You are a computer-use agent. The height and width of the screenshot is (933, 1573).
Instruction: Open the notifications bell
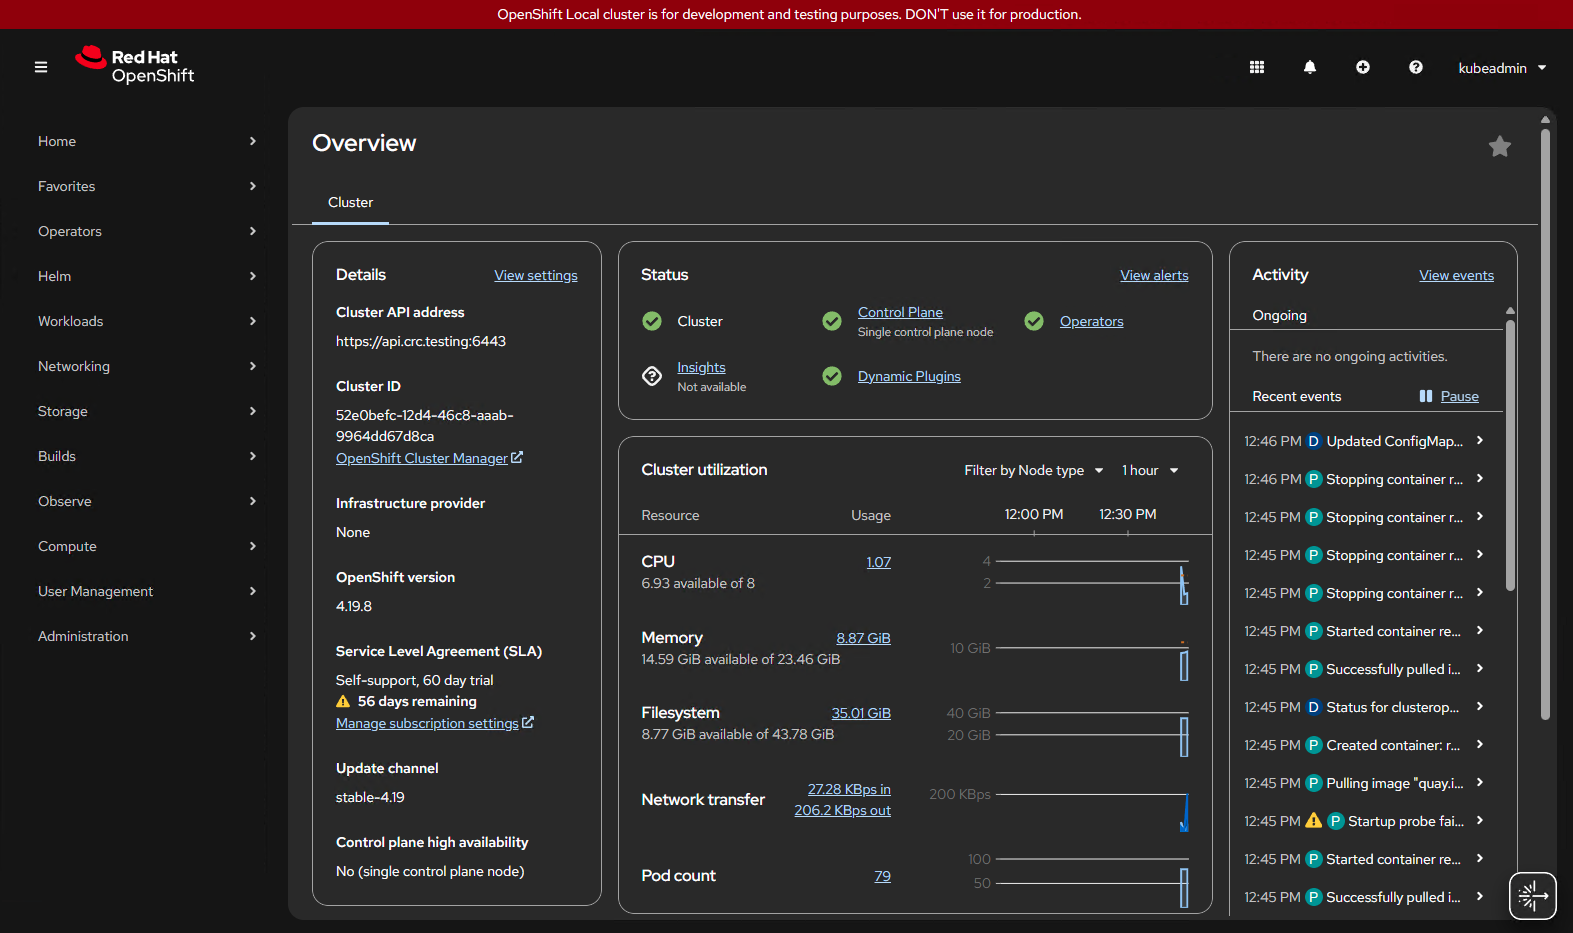pyautogui.click(x=1310, y=67)
